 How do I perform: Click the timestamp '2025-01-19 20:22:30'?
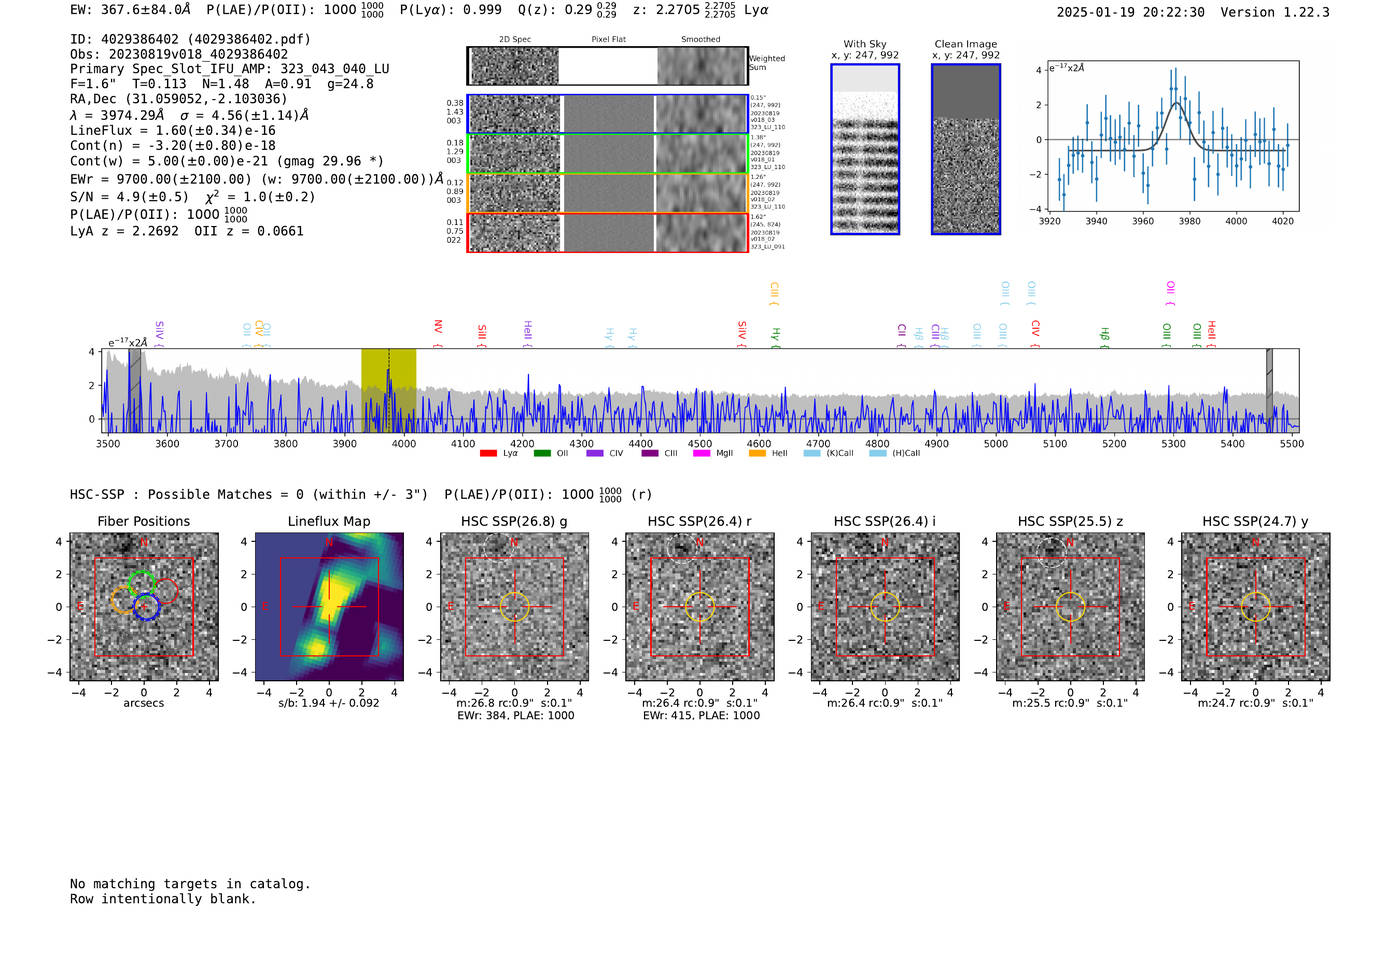pos(1131,12)
